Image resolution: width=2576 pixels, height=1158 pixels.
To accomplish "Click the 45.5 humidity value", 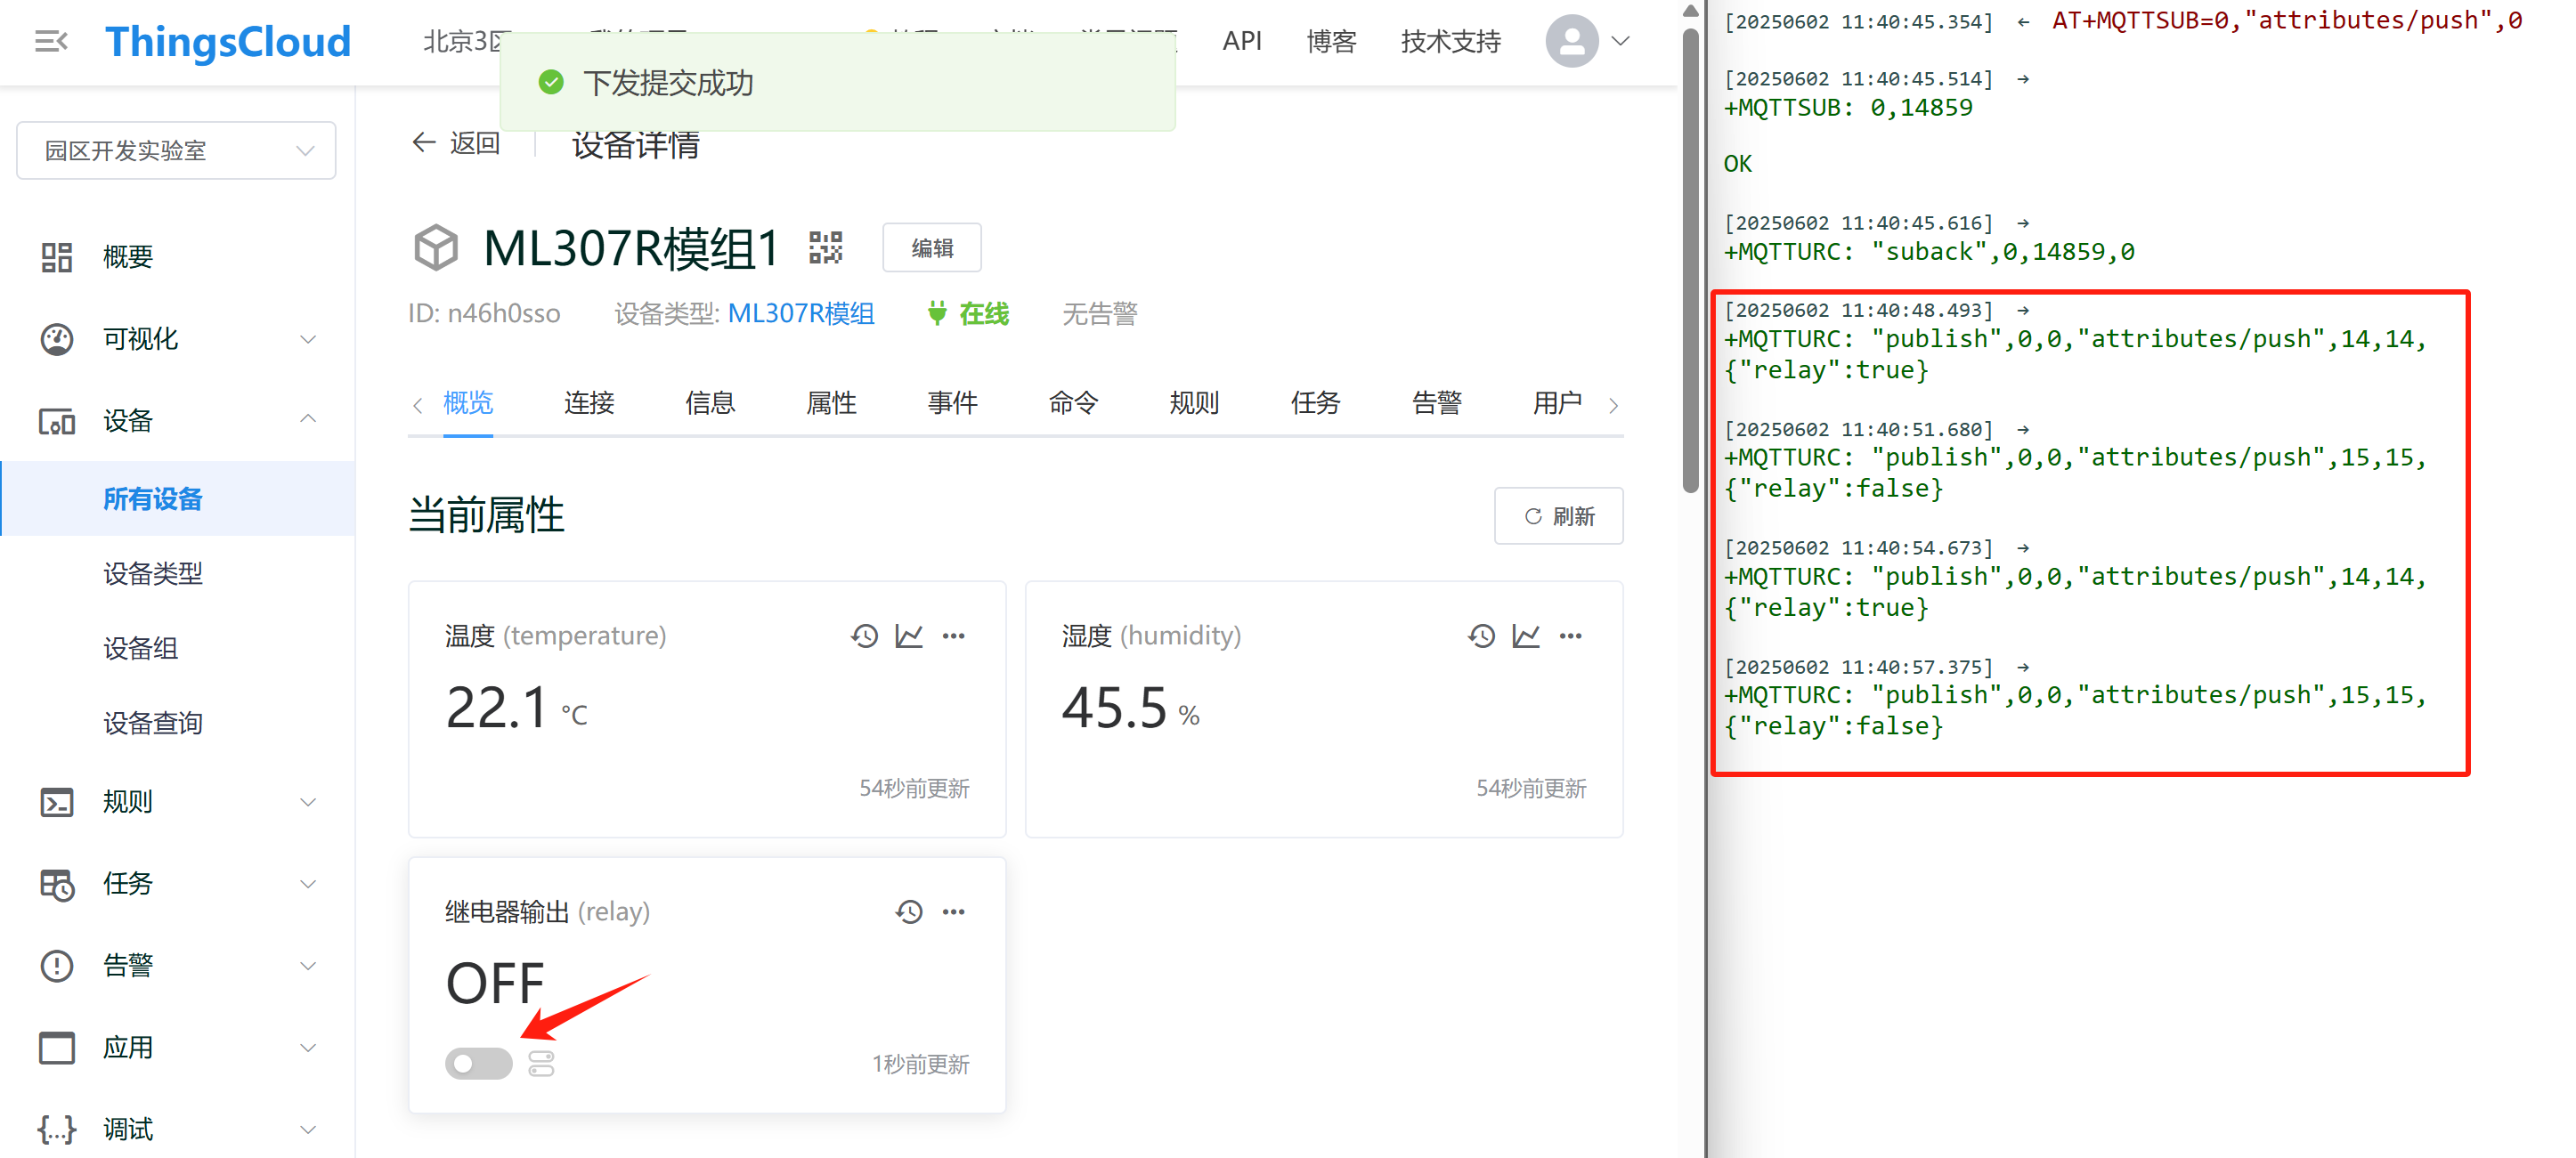I will tap(1114, 709).
